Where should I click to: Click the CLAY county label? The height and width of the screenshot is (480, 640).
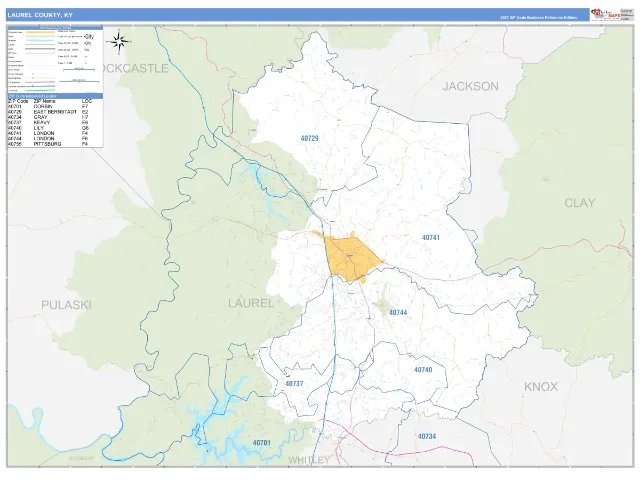[x=580, y=203]
